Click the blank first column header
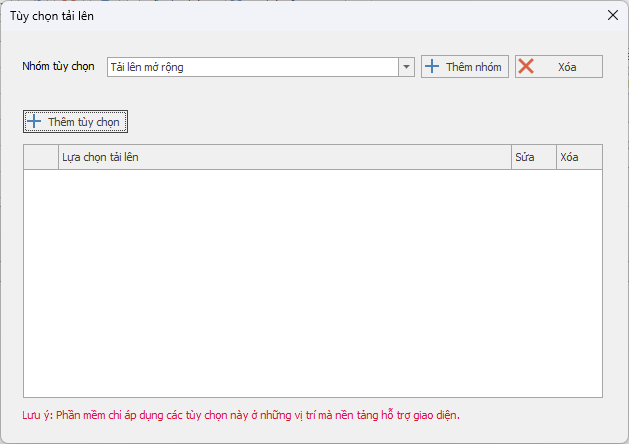The width and height of the screenshot is (629, 444). 41,158
